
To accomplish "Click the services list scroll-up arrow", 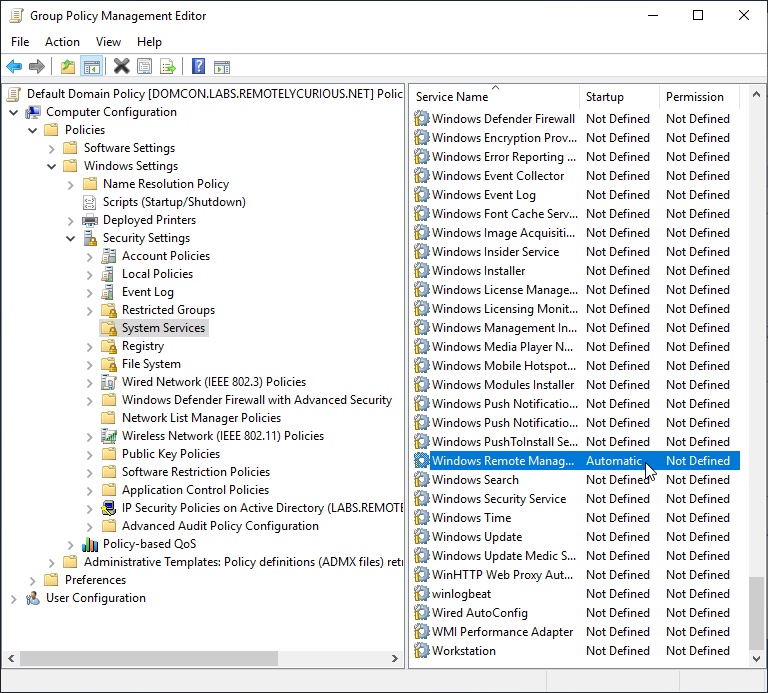I will [756, 94].
